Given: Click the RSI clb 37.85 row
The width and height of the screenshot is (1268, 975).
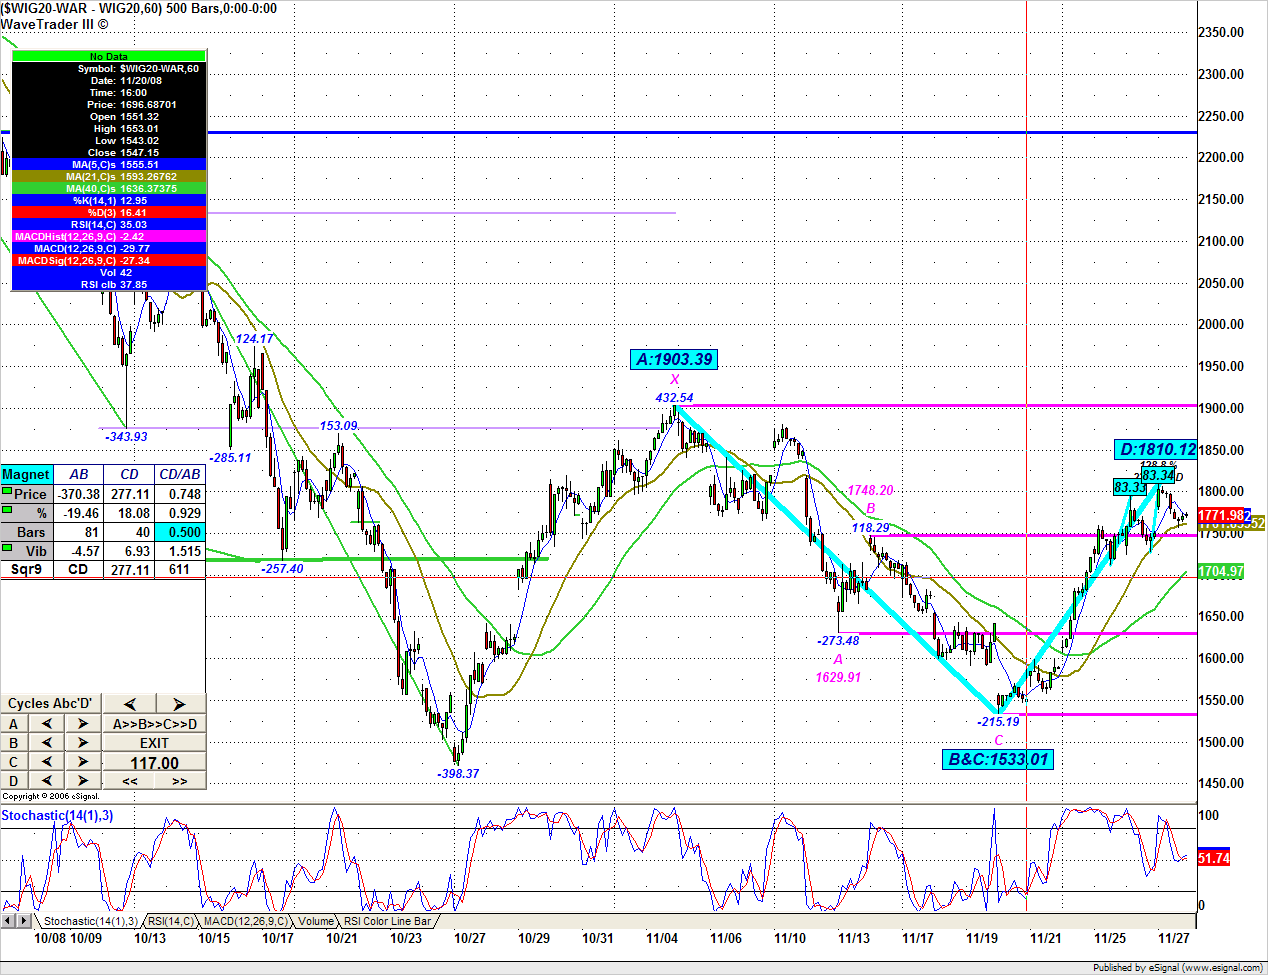Looking at the screenshot, I should (x=109, y=284).
